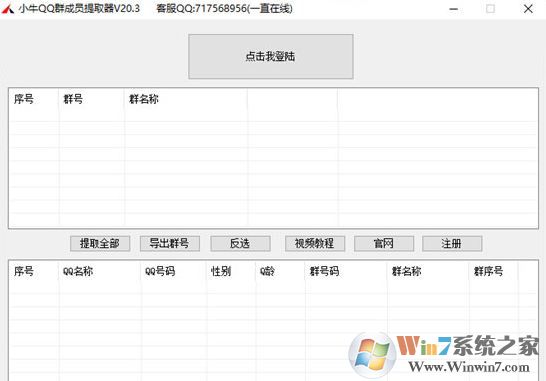Close the 小牛QQ群成员提取器 window
The image size is (546, 381).
pyautogui.click(x=528, y=9)
